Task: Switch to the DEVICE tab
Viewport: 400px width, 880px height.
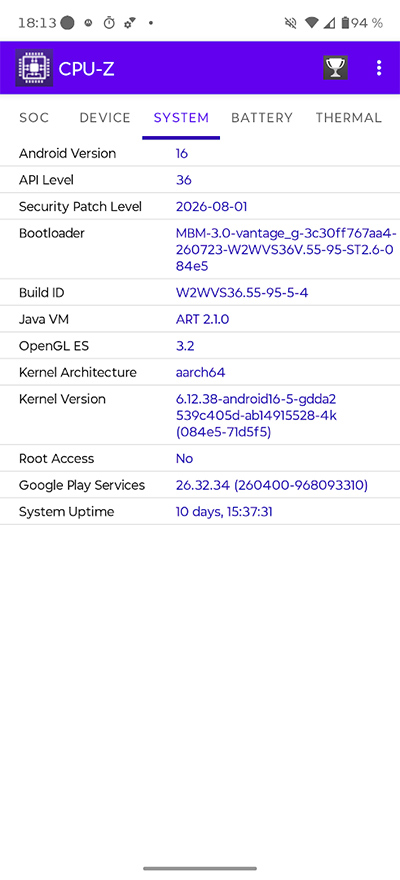Action: tap(105, 118)
